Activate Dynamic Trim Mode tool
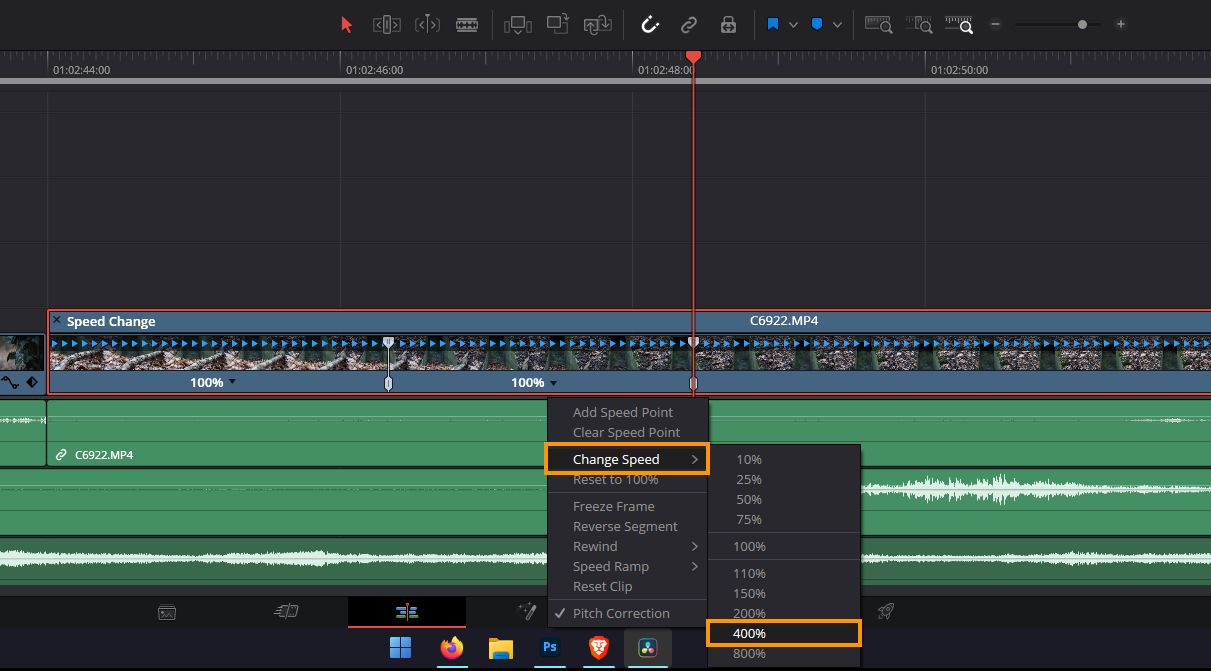1211x671 pixels. pyautogui.click(x=427, y=24)
